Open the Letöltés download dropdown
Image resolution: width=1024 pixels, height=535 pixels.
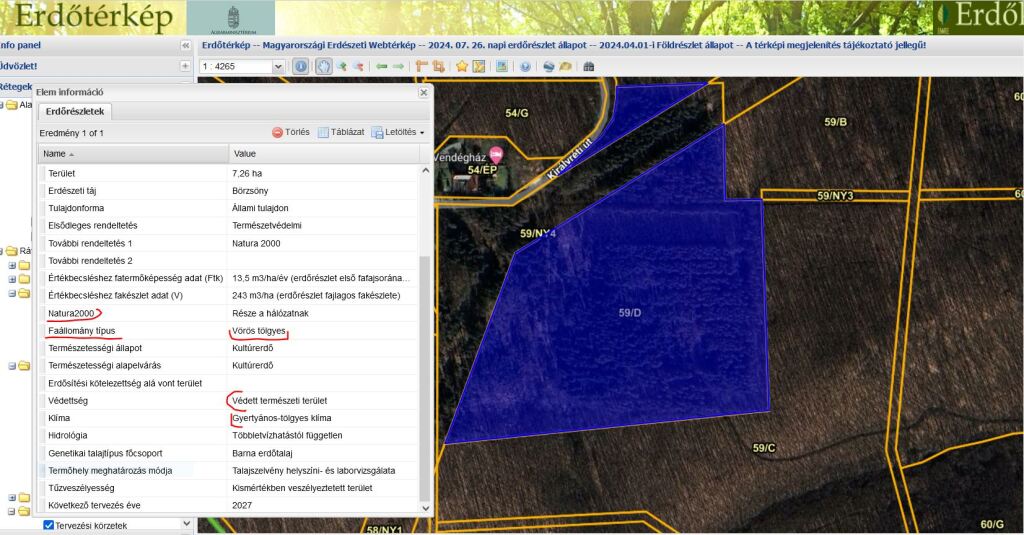tap(398, 132)
